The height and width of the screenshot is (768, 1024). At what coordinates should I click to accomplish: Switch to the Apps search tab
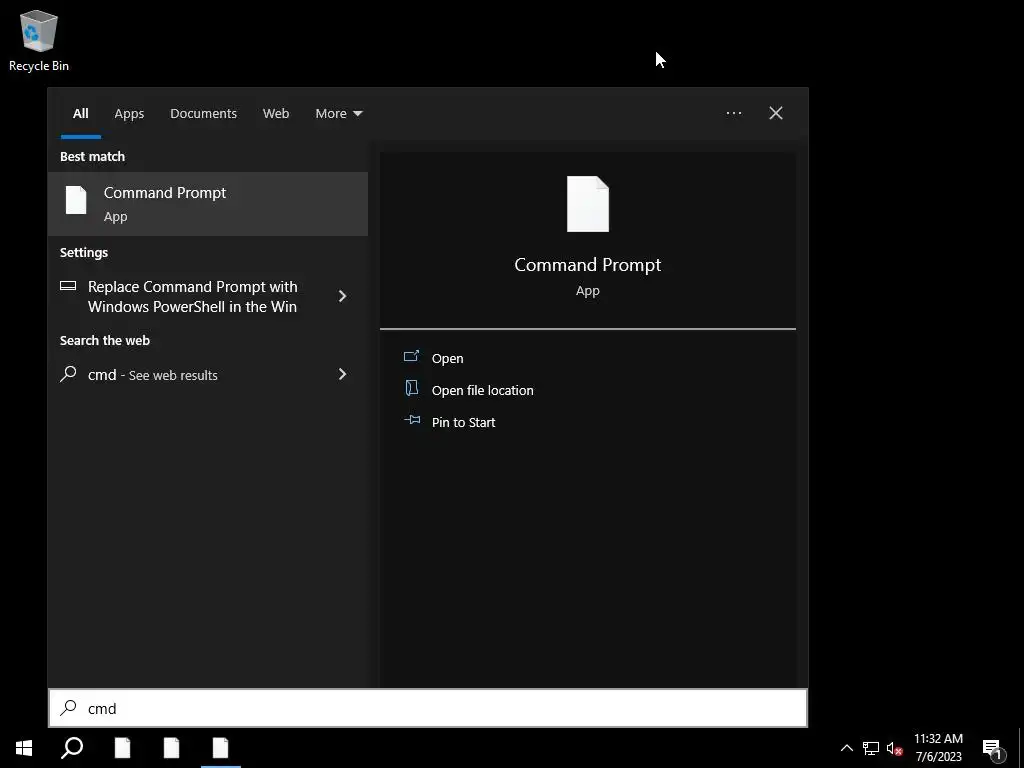click(129, 114)
